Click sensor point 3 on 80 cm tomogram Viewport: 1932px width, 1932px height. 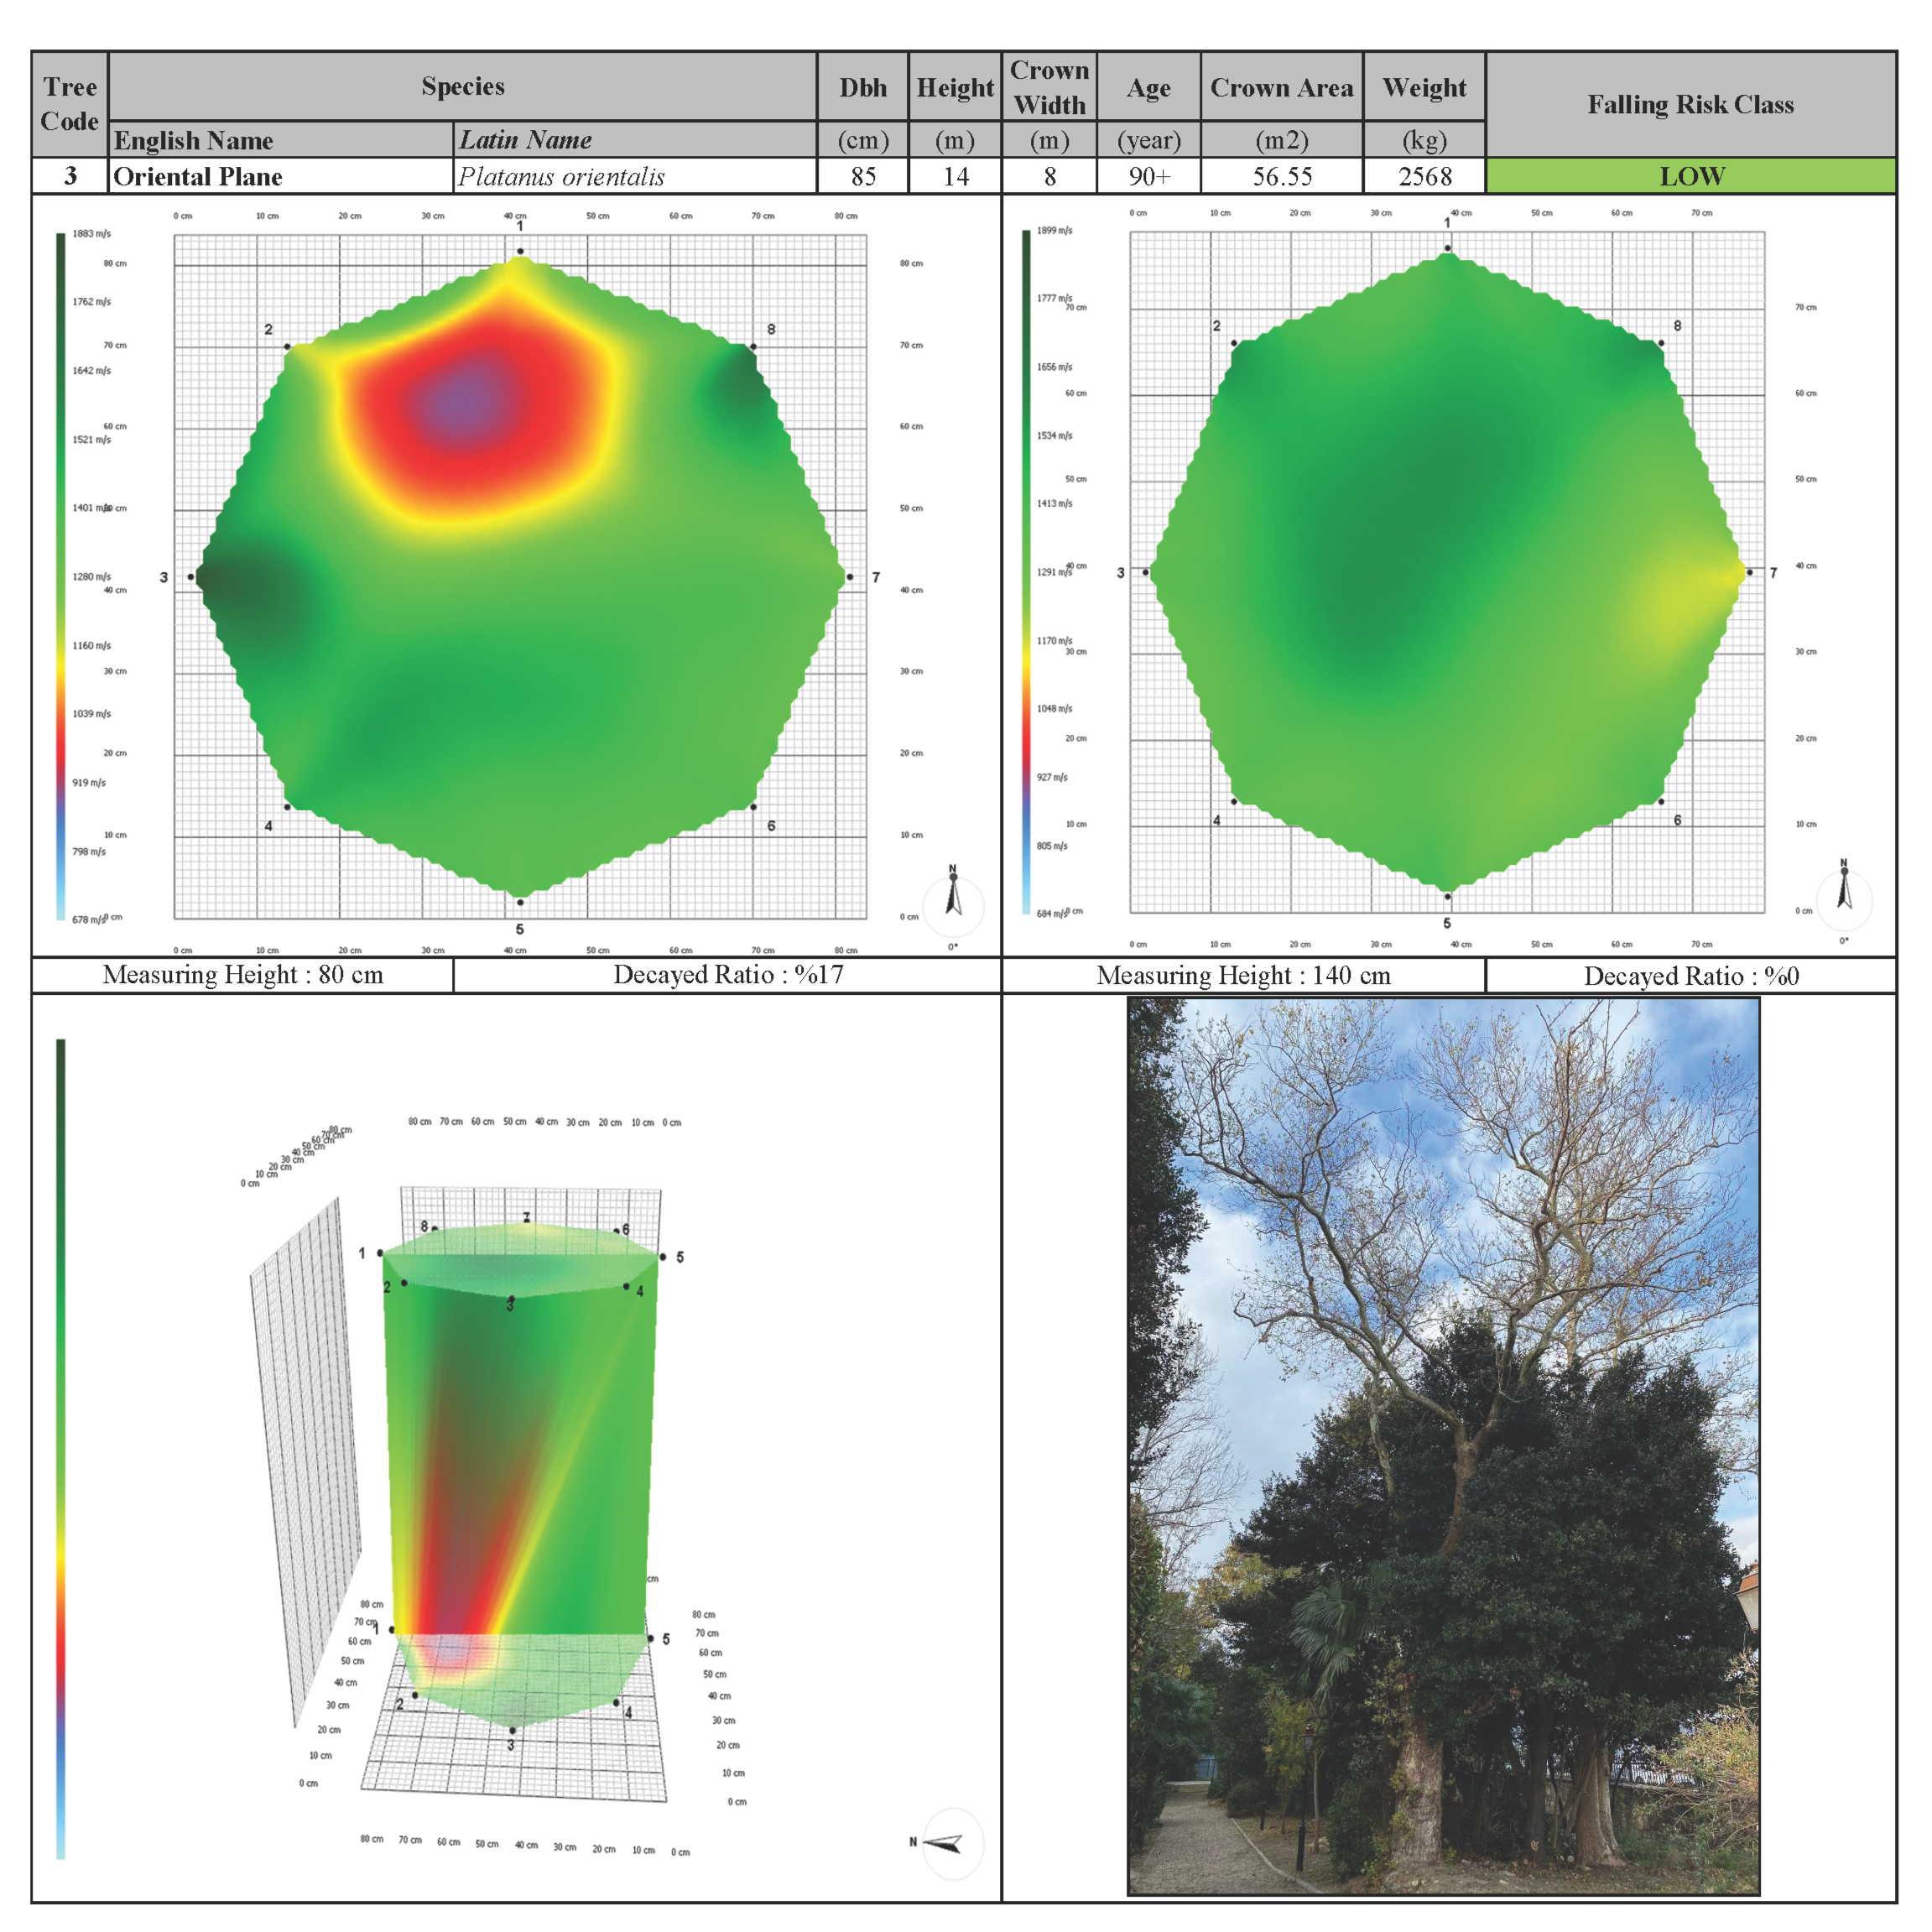tap(191, 577)
